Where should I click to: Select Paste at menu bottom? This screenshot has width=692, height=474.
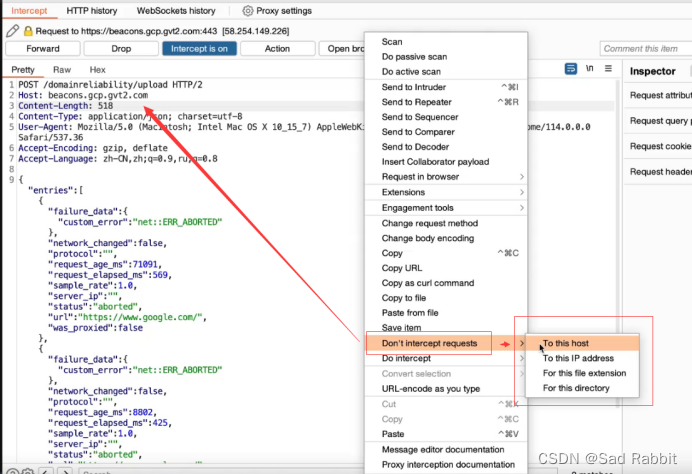(446, 434)
